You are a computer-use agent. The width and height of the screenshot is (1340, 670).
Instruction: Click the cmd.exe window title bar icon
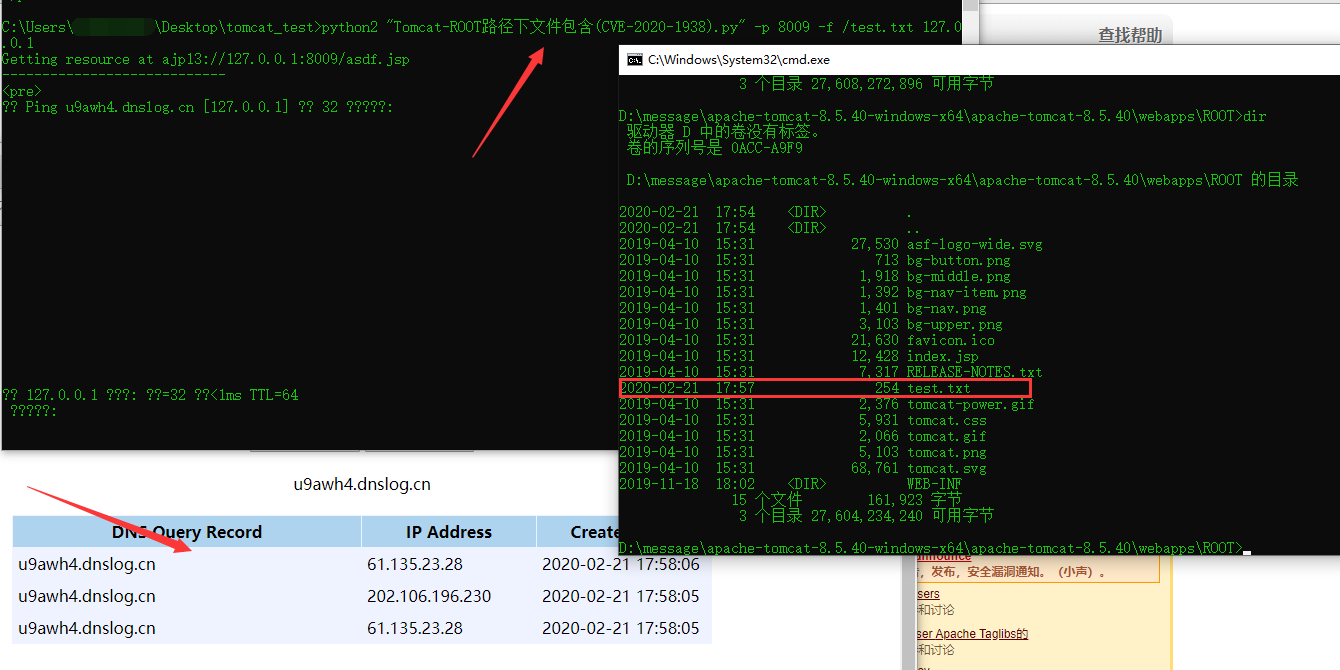point(634,60)
